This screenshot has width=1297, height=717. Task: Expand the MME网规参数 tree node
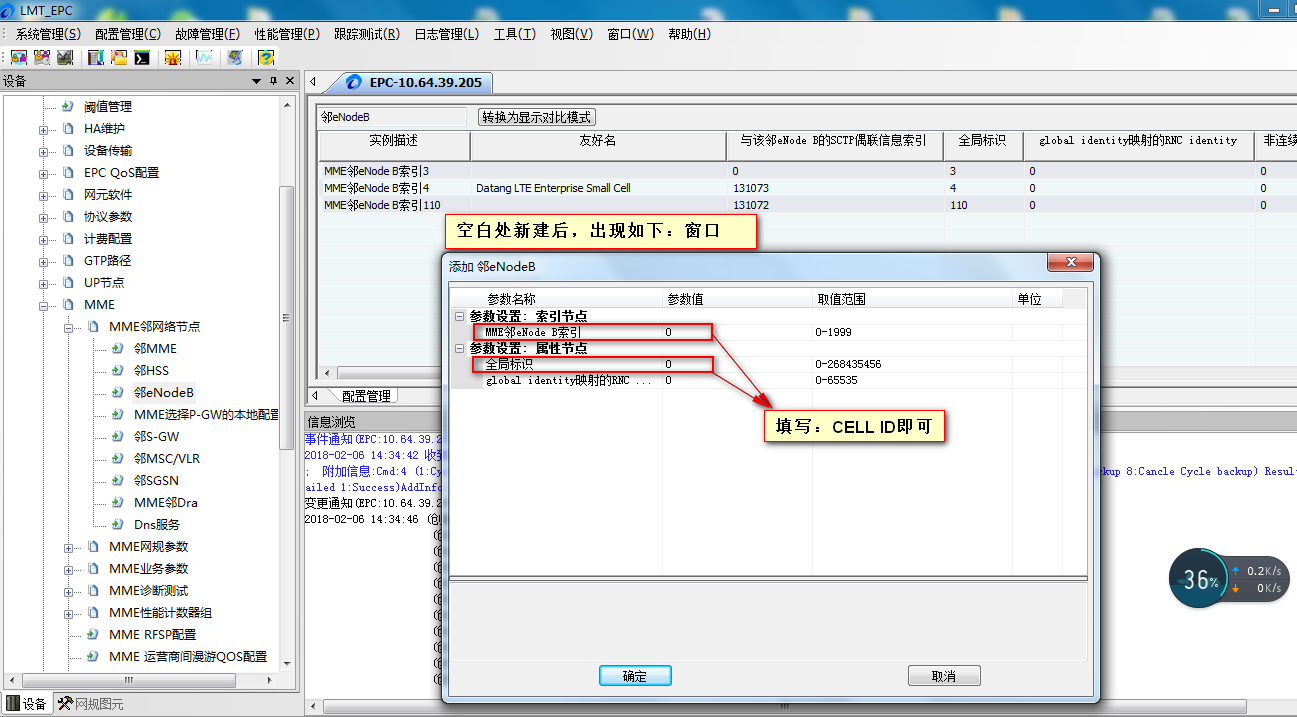point(69,547)
